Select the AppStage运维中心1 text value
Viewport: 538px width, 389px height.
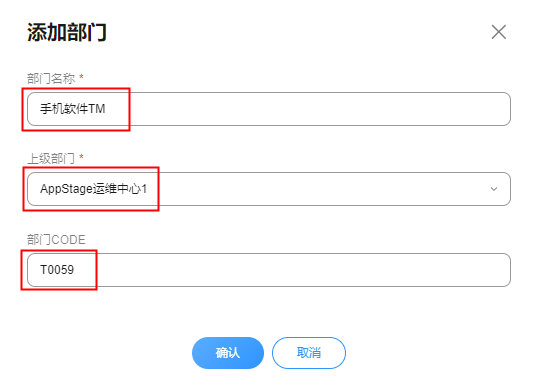pos(93,189)
